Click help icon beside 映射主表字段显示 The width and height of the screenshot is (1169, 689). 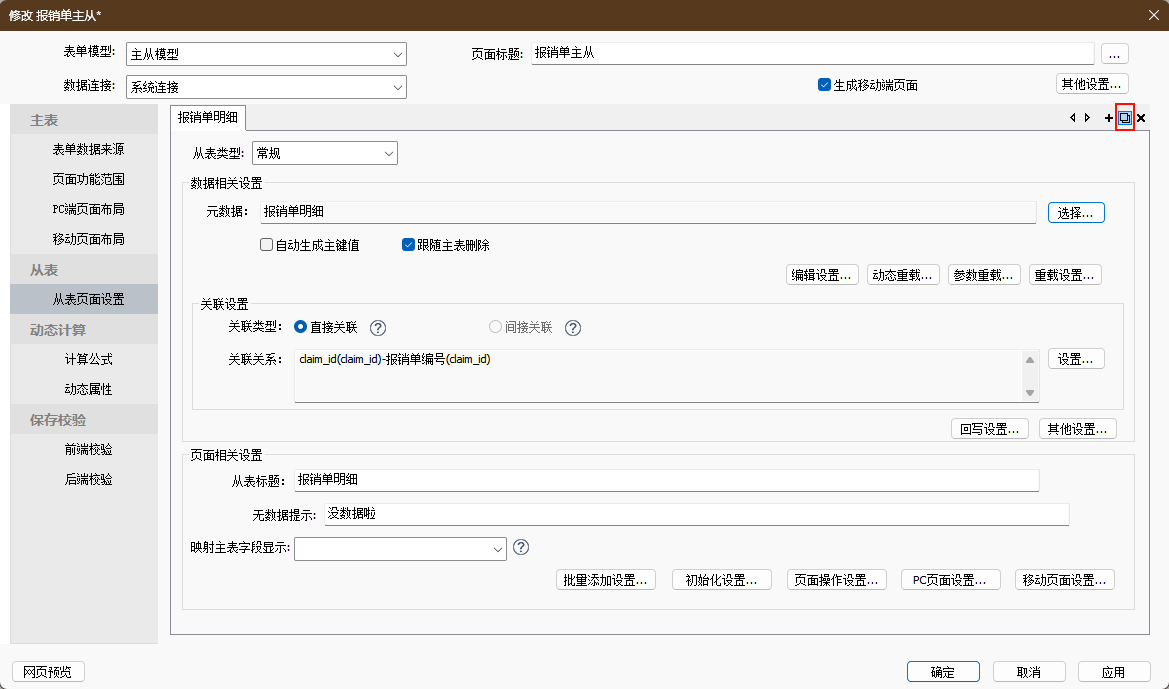pos(520,548)
